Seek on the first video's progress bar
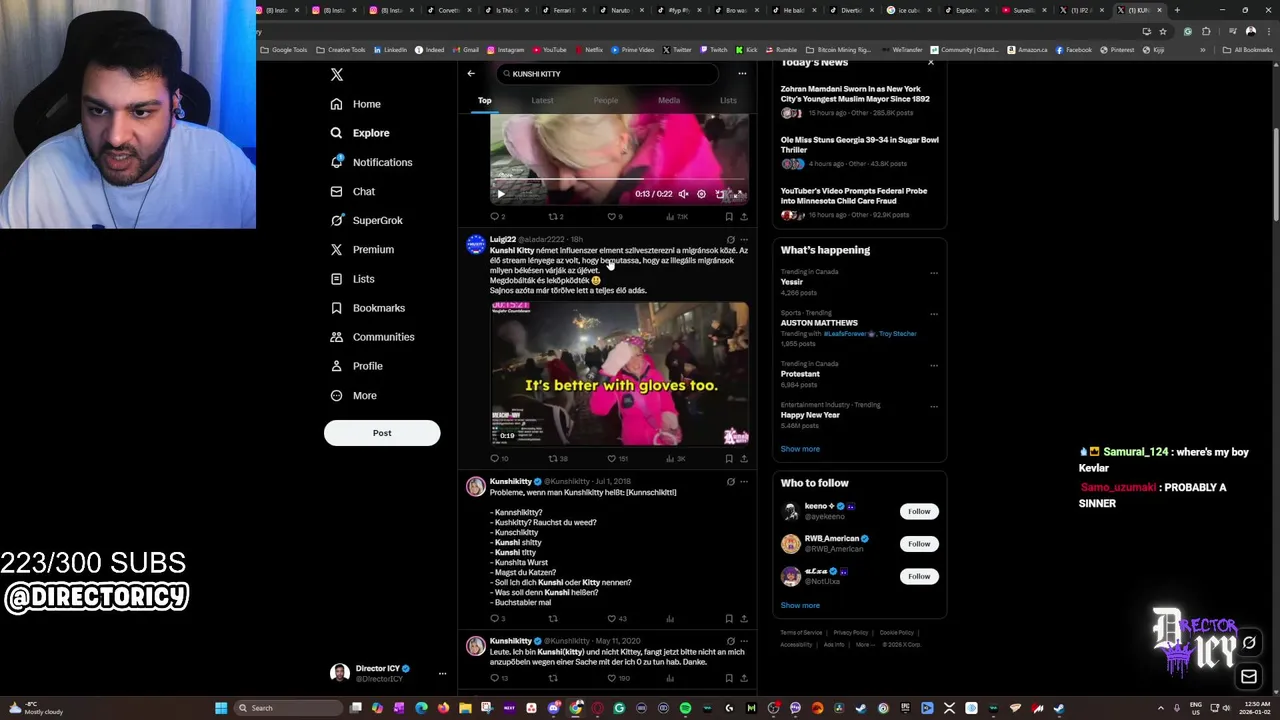Viewport: 1280px width, 720px height. [619, 181]
